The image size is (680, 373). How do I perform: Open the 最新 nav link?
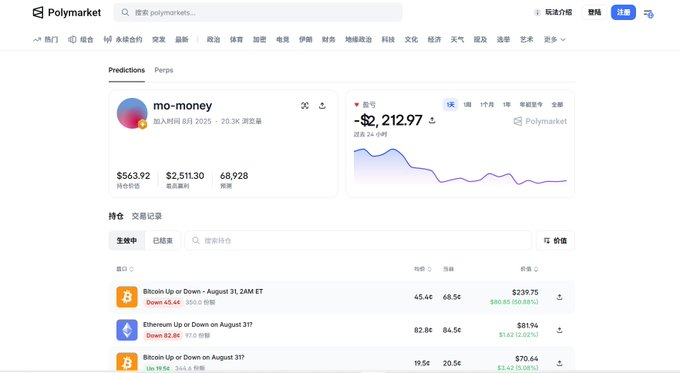pyautogui.click(x=182, y=39)
